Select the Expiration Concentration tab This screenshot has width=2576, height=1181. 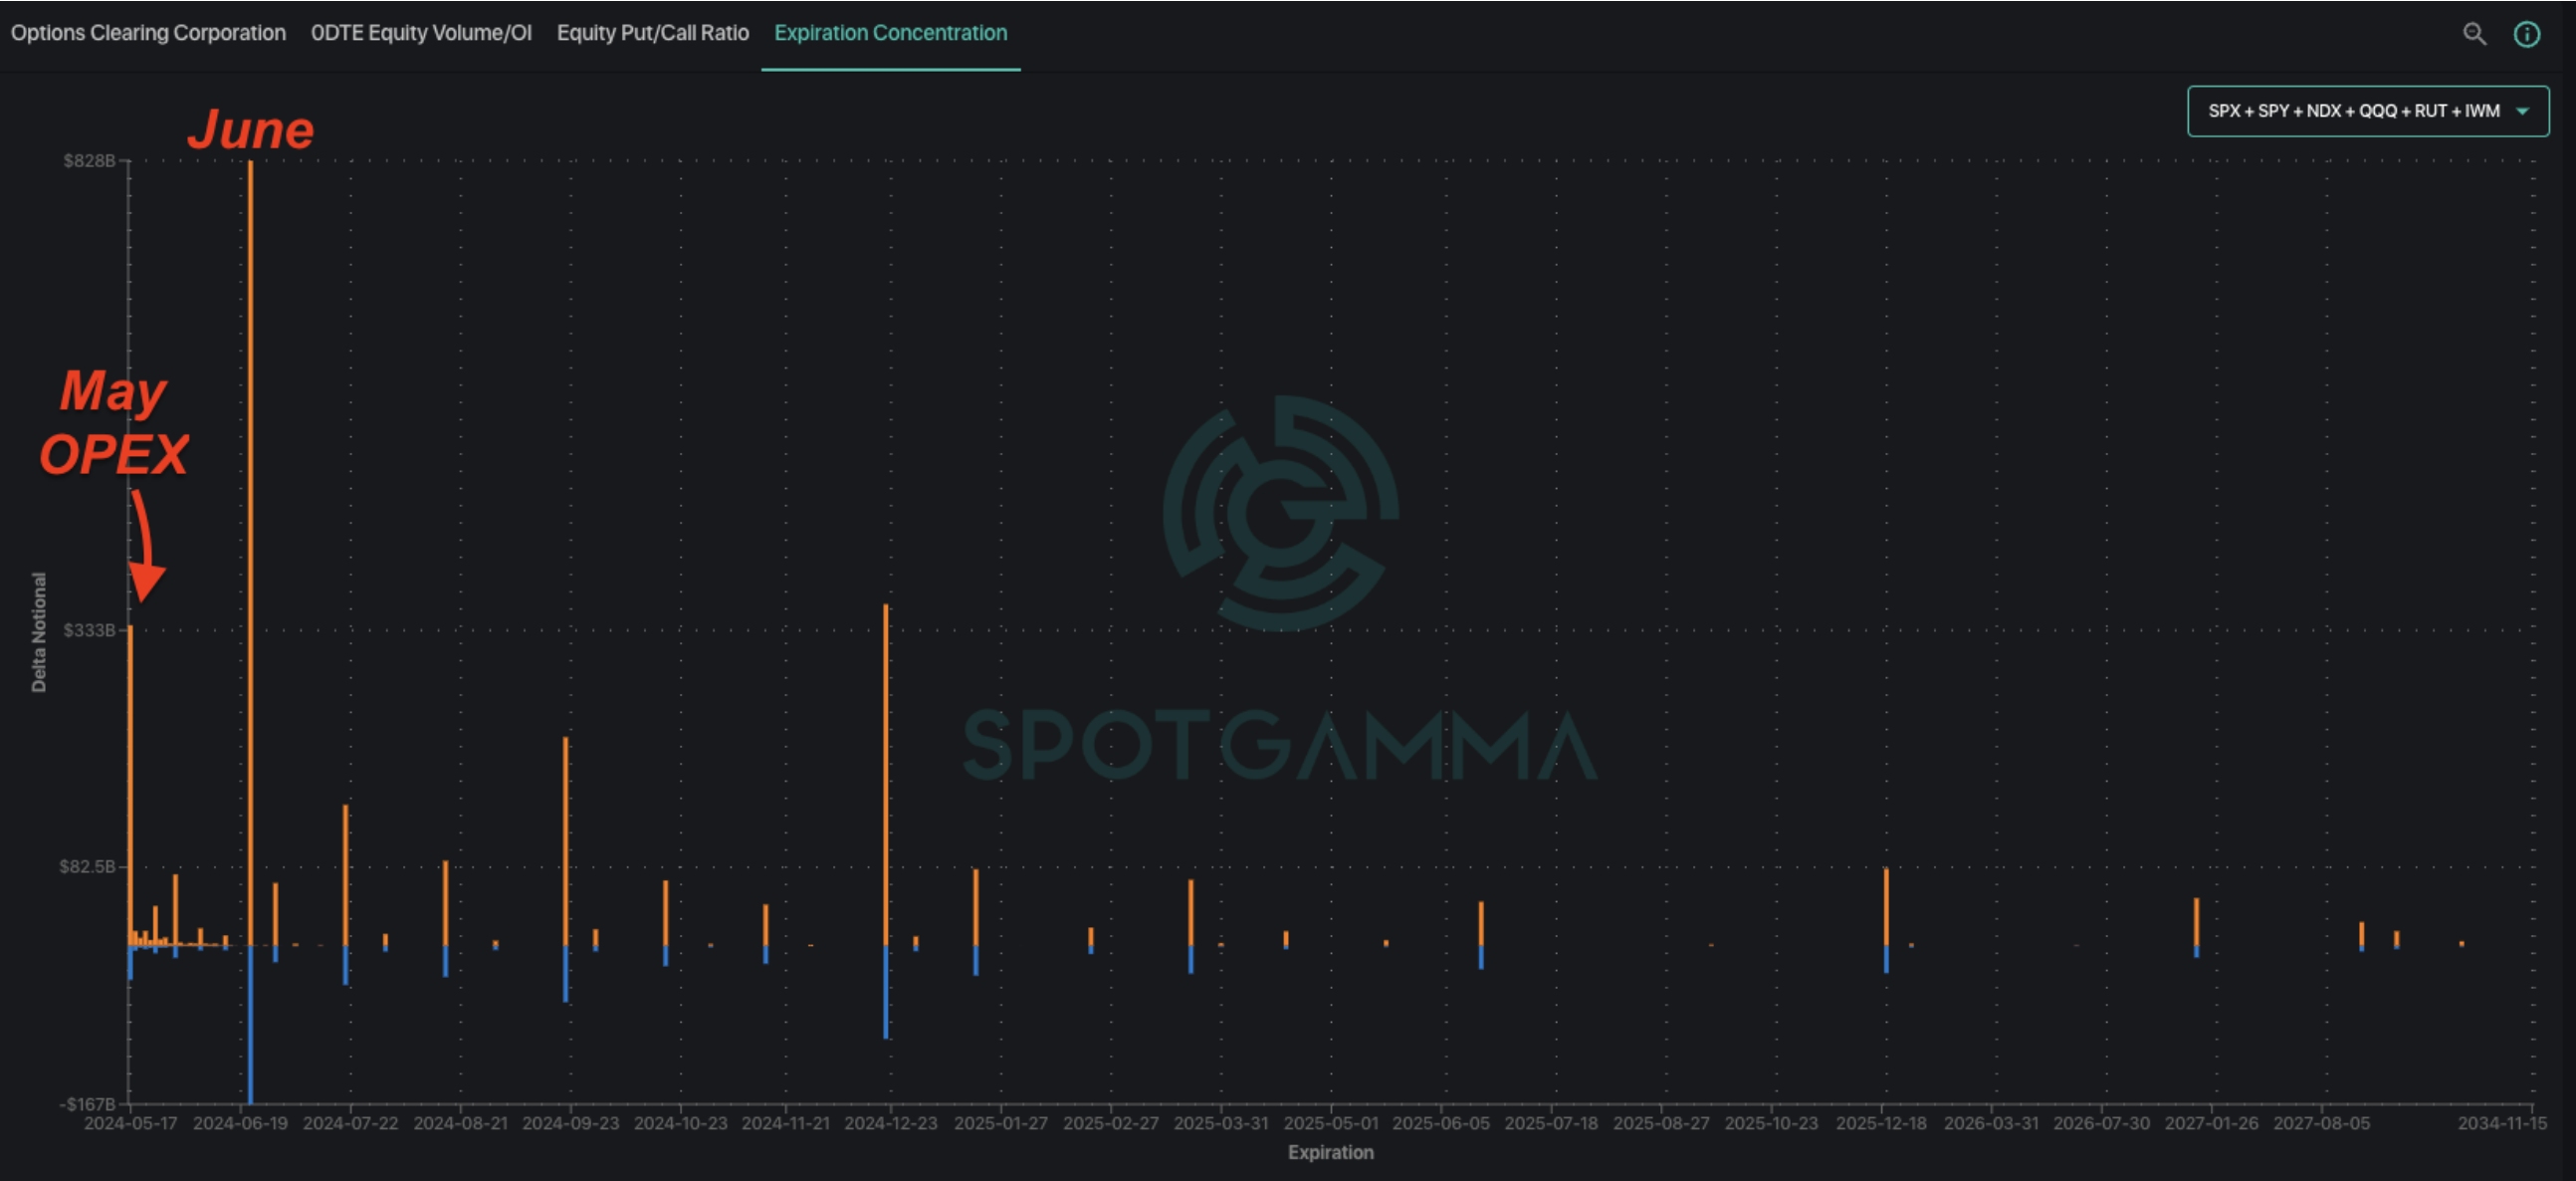pos(890,33)
